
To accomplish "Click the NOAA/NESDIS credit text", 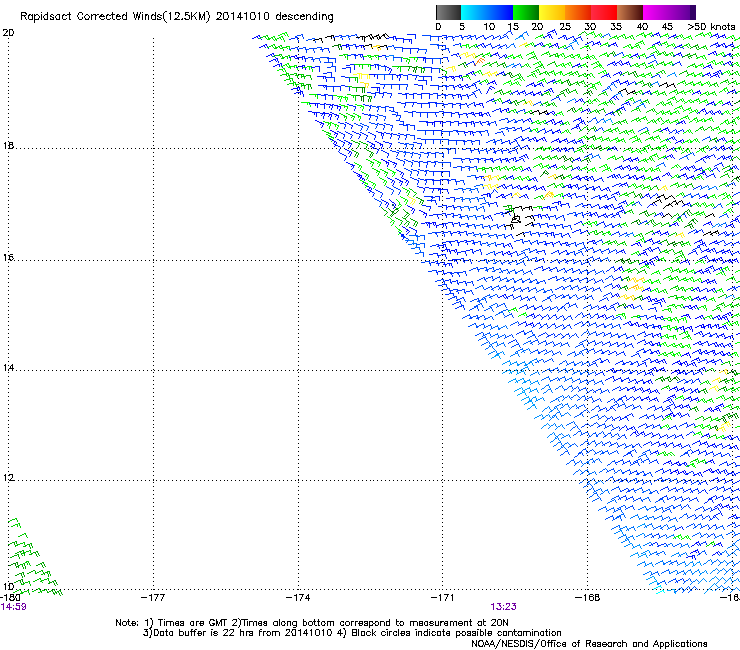I will pyautogui.click(x=589, y=644).
